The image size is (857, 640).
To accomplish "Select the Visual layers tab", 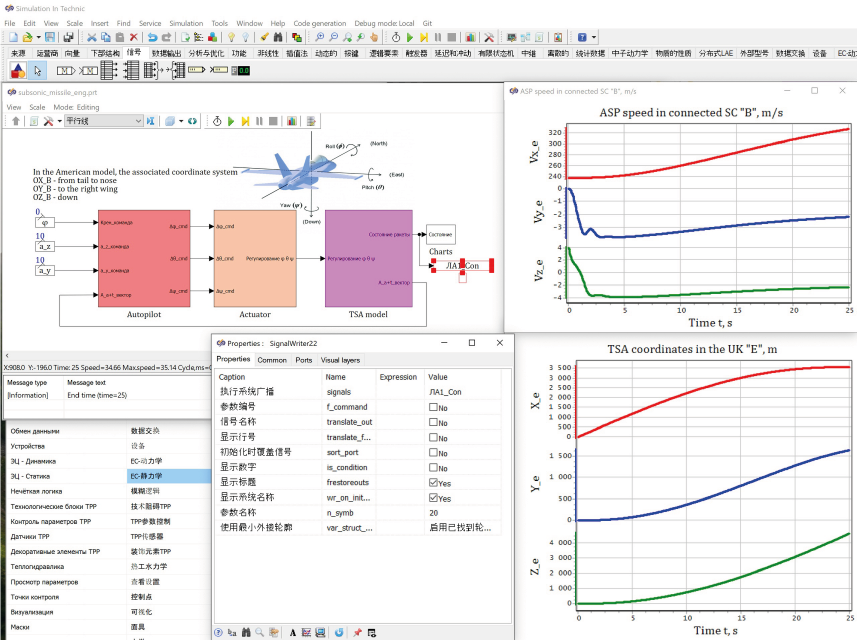I will (x=340, y=360).
